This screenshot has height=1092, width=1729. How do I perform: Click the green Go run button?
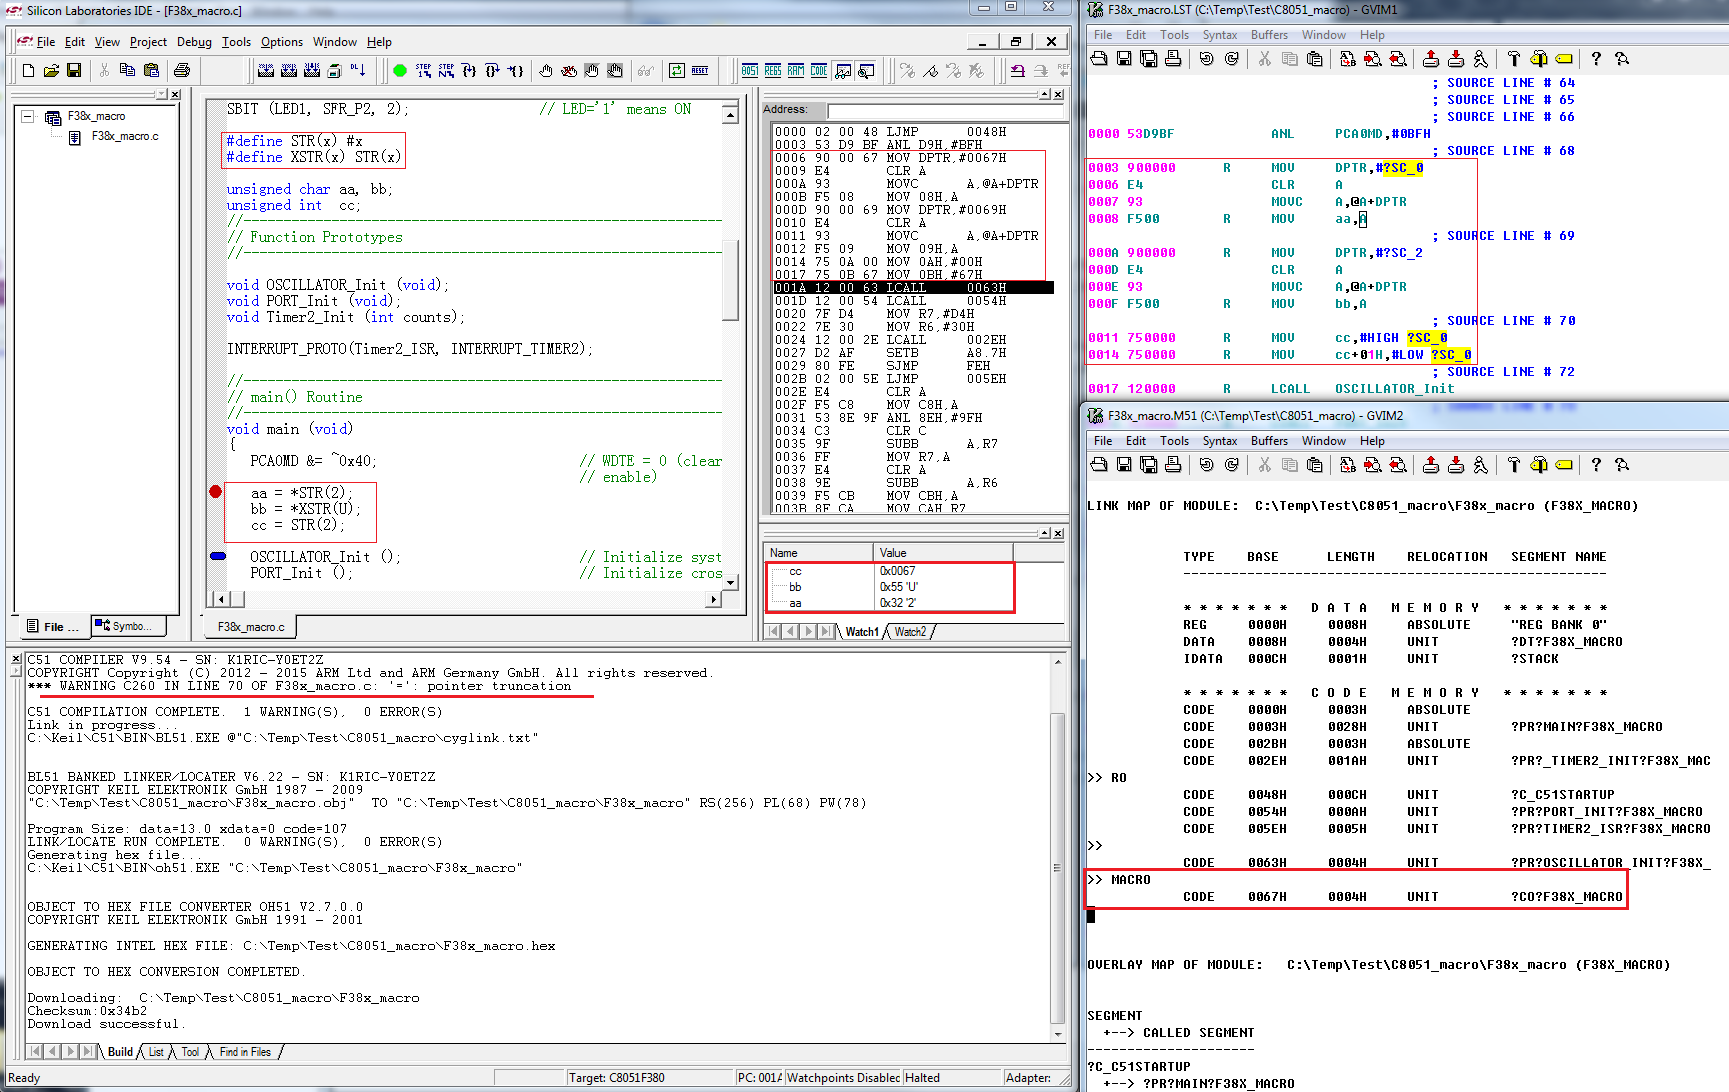click(400, 71)
